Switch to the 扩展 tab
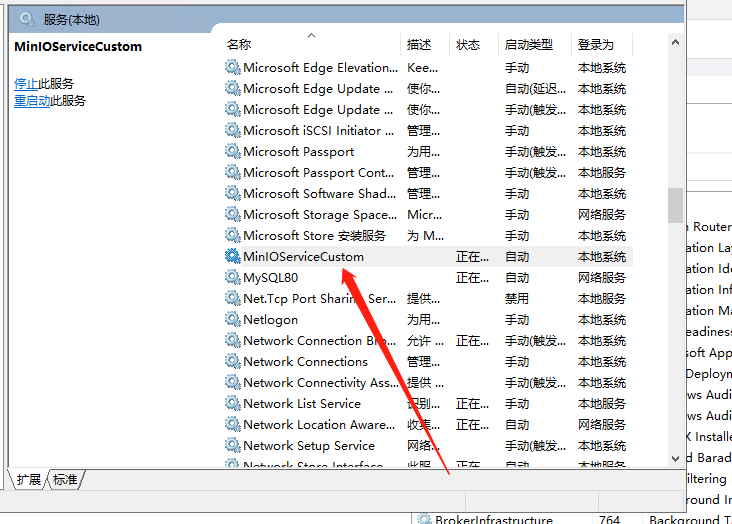The height and width of the screenshot is (524, 732). click(x=29, y=480)
